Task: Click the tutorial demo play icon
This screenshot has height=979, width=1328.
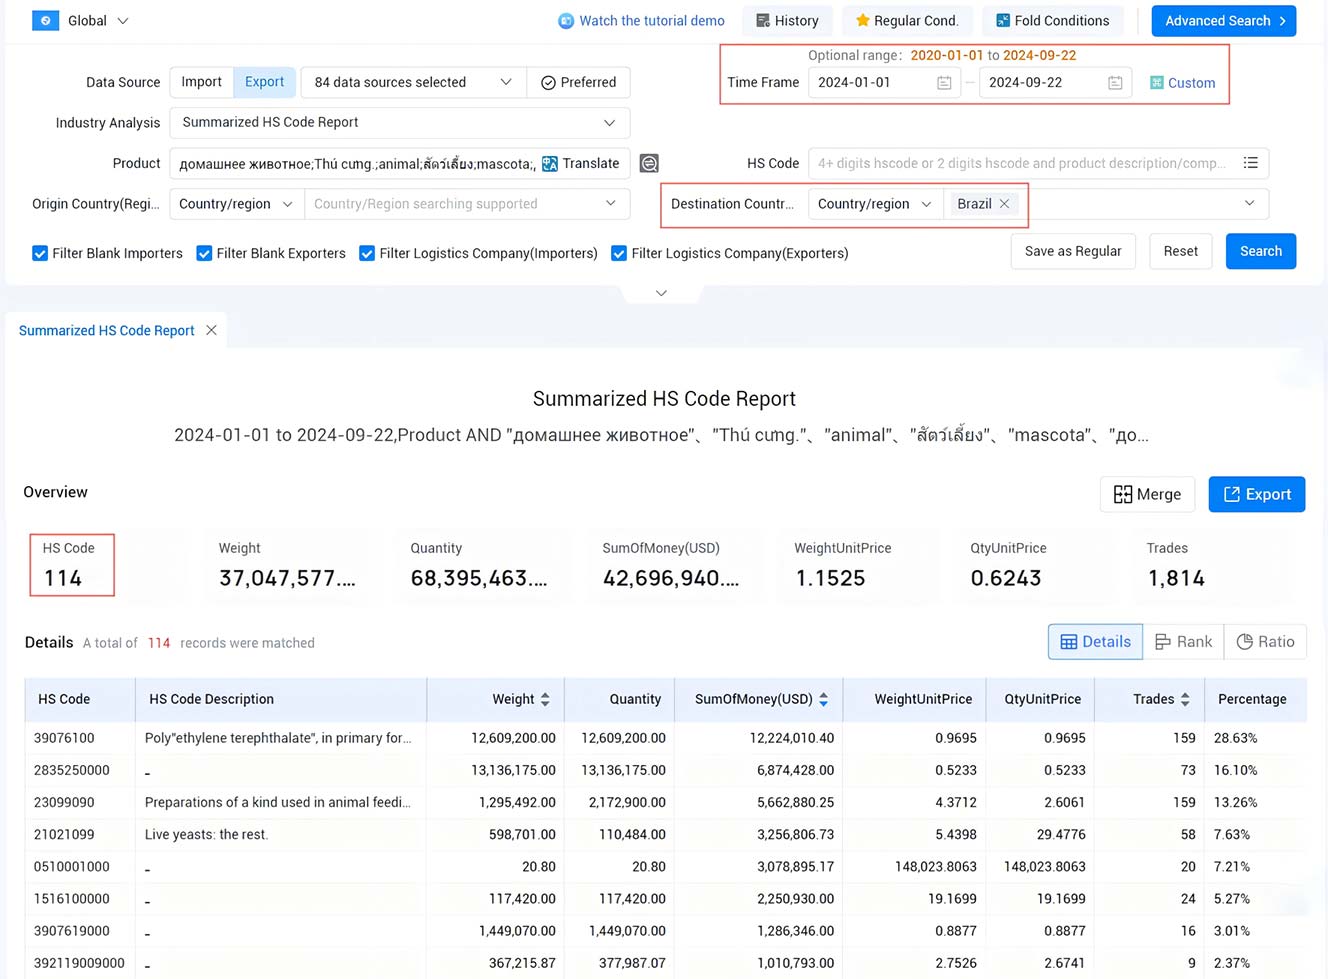Action: (x=566, y=20)
